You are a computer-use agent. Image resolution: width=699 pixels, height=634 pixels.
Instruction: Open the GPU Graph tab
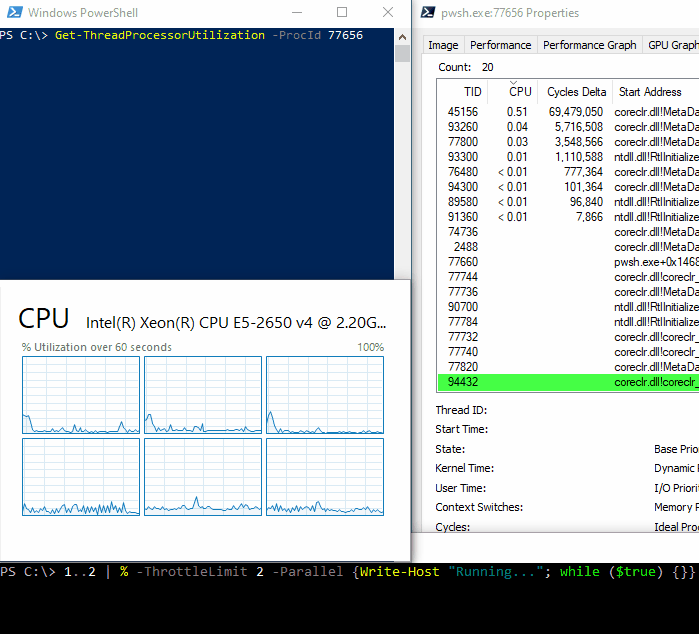coord(671,45)
